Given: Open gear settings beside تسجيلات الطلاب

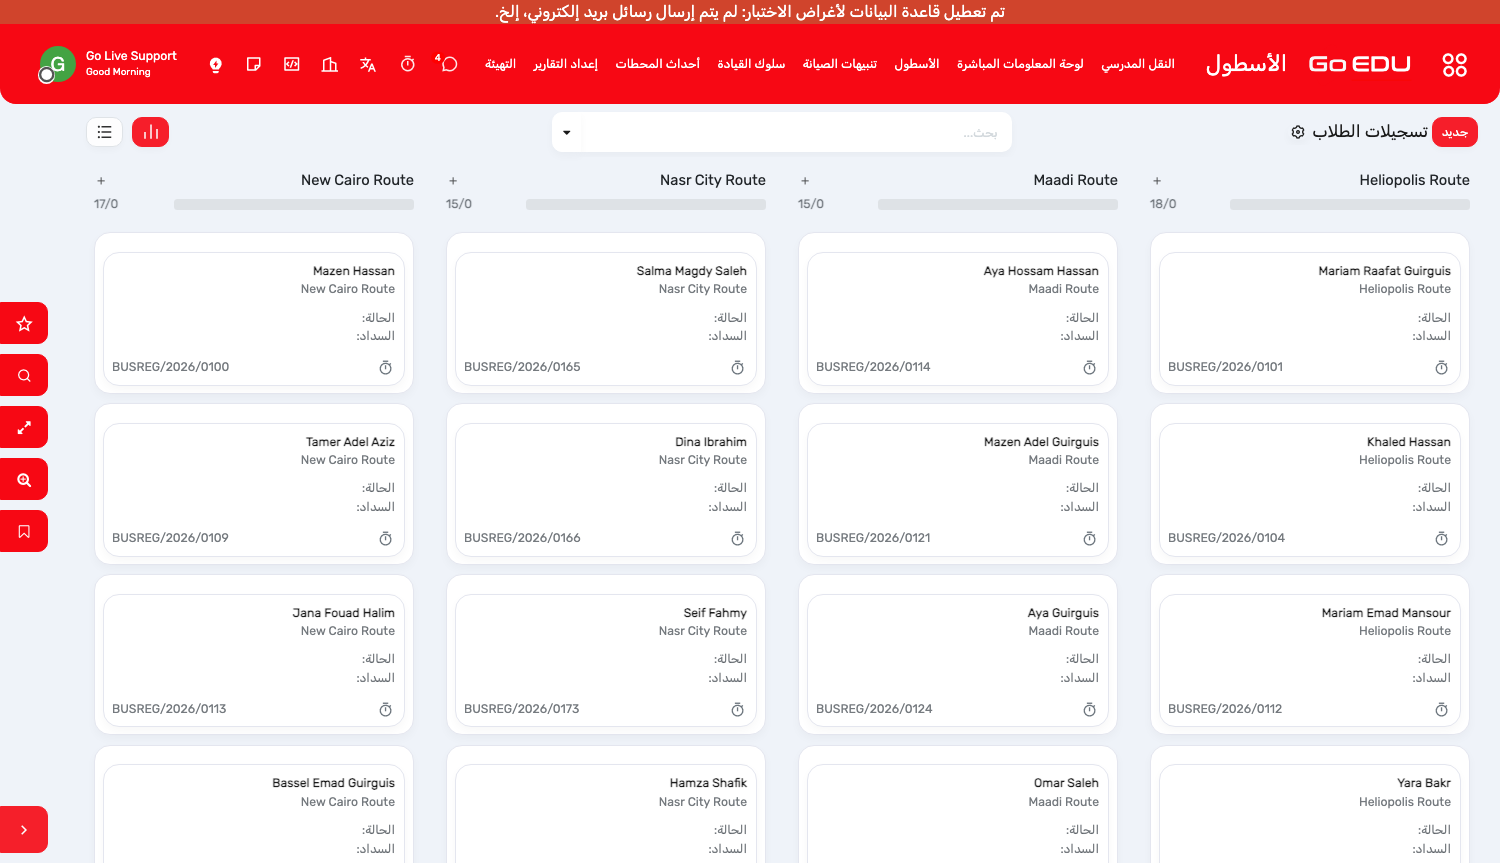Looking at the screenshot, I should coord(1298,132).
